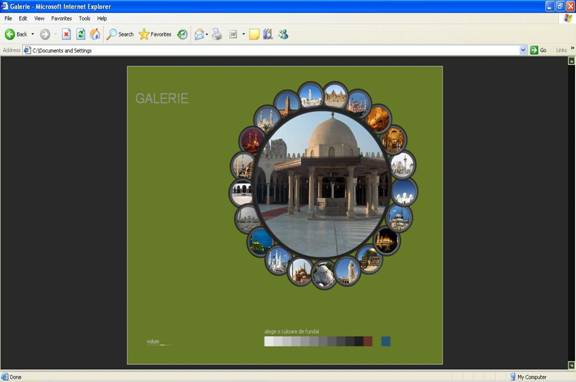The height and width of the screenshot is (382, 576).
Task: Open the Search pane
Action: tap(120, 34)
